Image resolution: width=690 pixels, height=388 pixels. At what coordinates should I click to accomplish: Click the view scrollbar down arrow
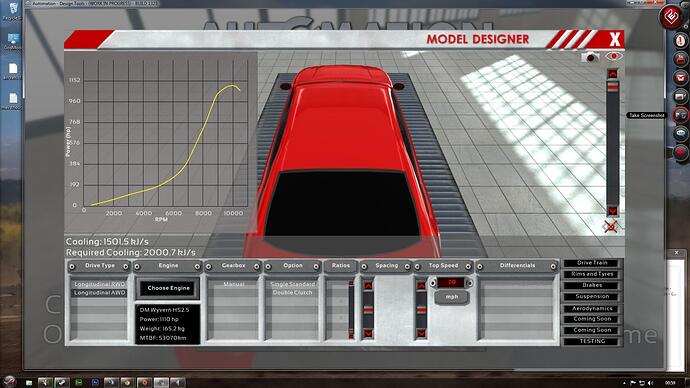[612, 211]
